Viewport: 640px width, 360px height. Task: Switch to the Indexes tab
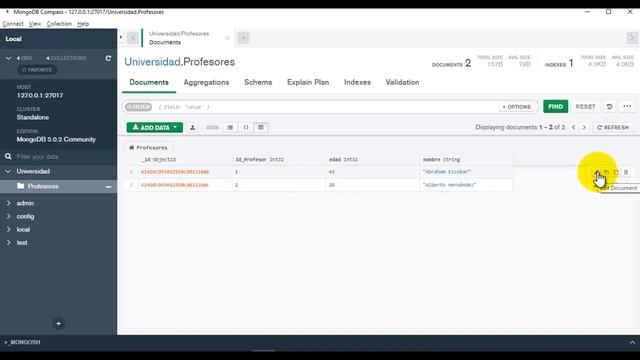tap(357, 82)
